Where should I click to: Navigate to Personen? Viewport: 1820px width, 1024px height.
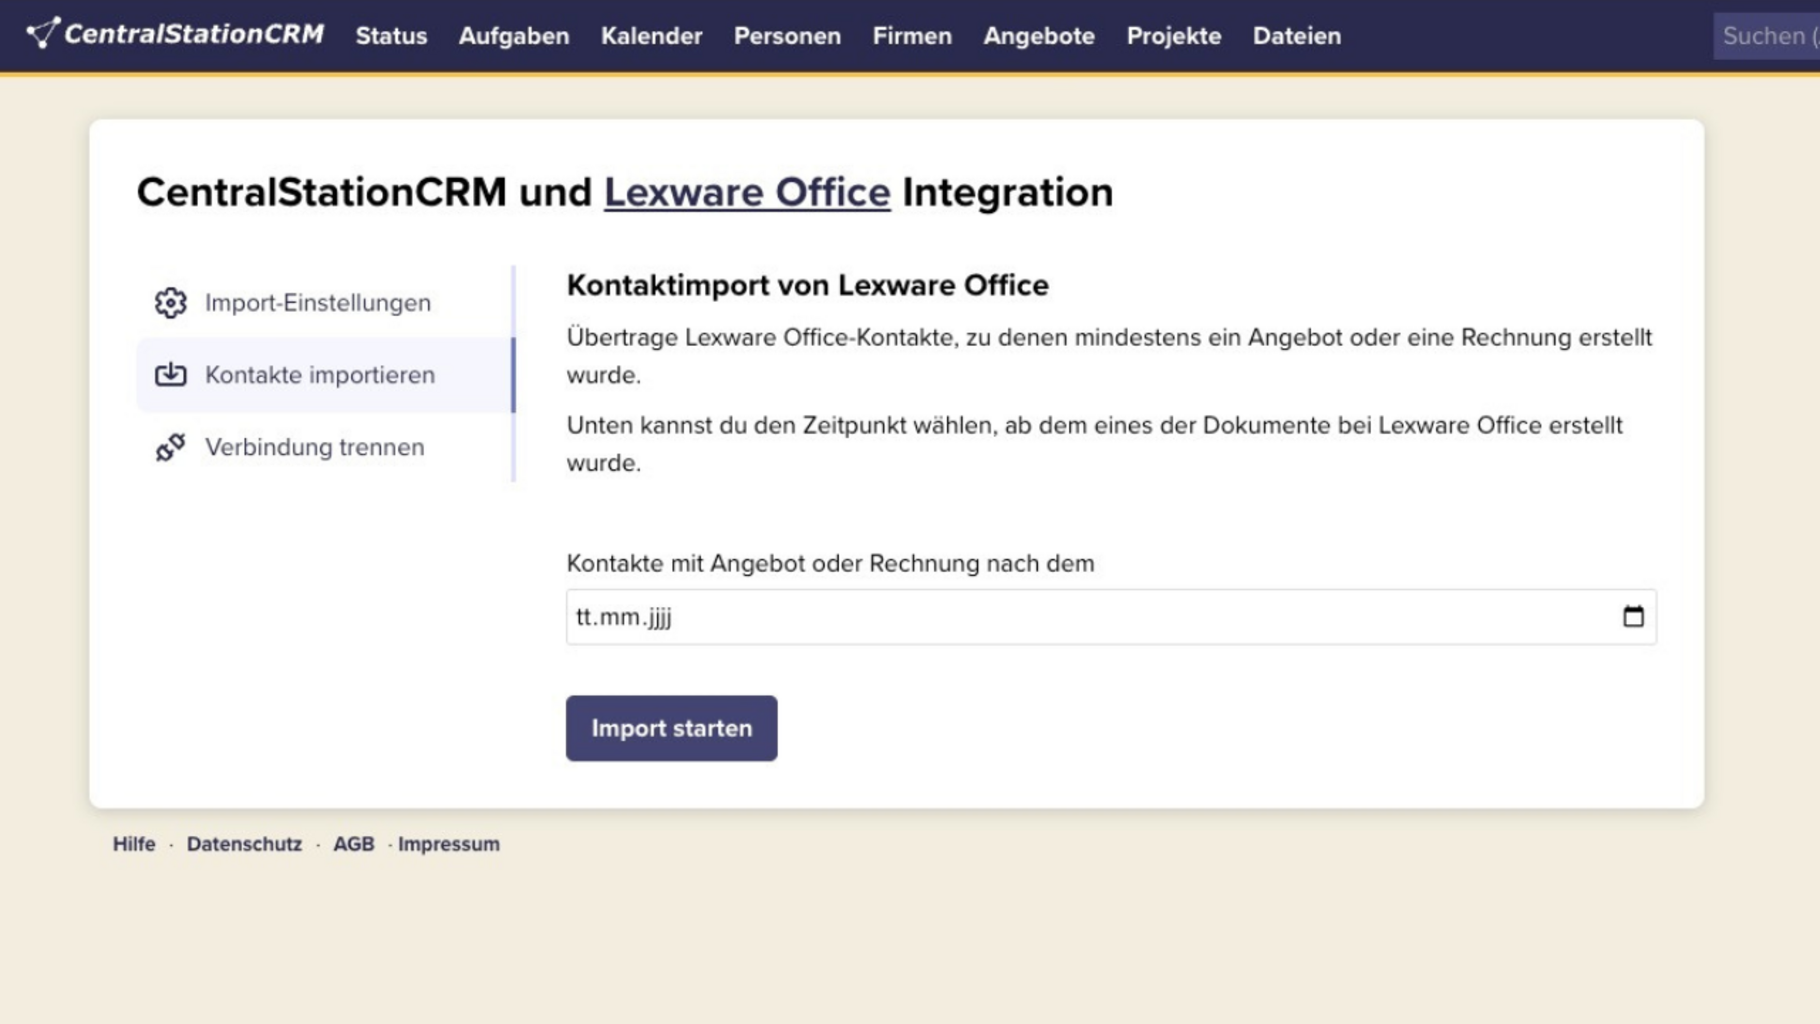786,36
